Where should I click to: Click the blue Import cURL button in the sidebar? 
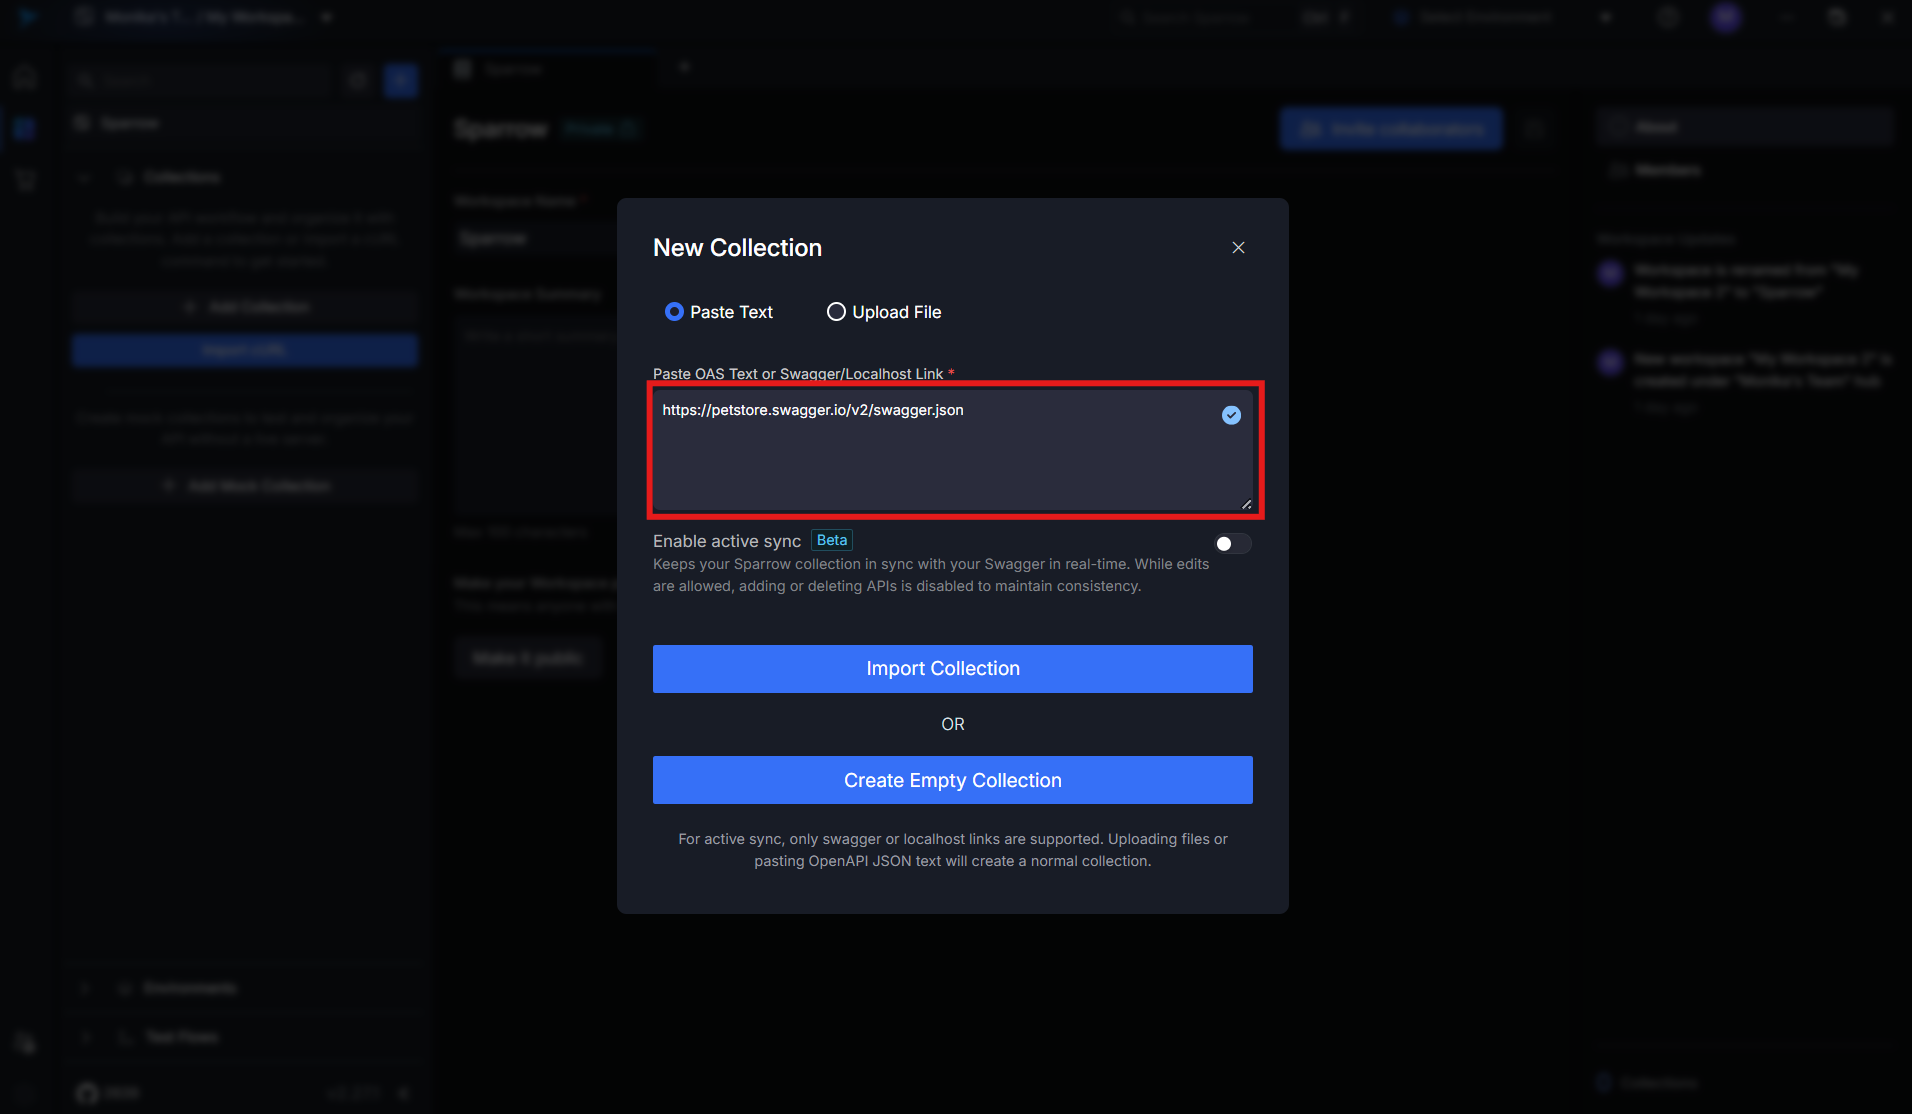pyautogui.click(x=245, y=350)
